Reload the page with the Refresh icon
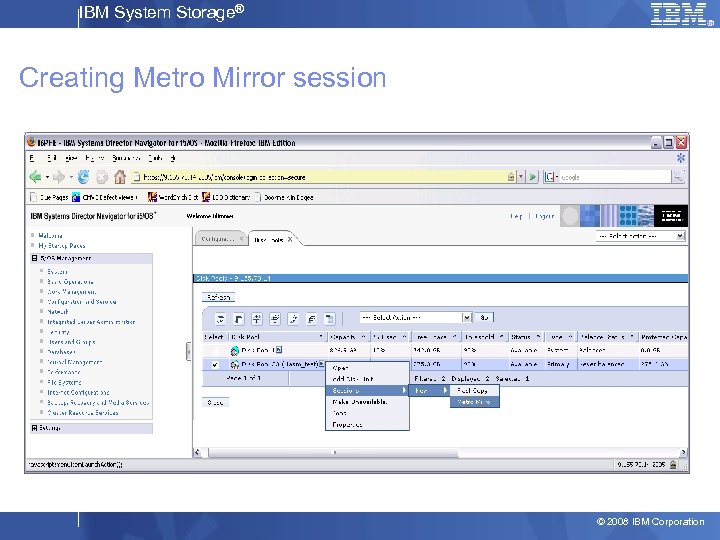The image size is (720, 540). [x=83, y=177]
